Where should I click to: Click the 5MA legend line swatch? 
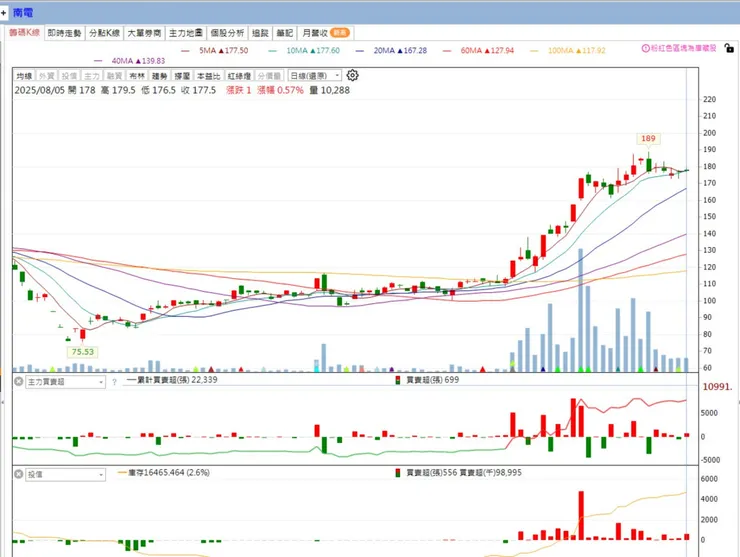coord(185,51)
